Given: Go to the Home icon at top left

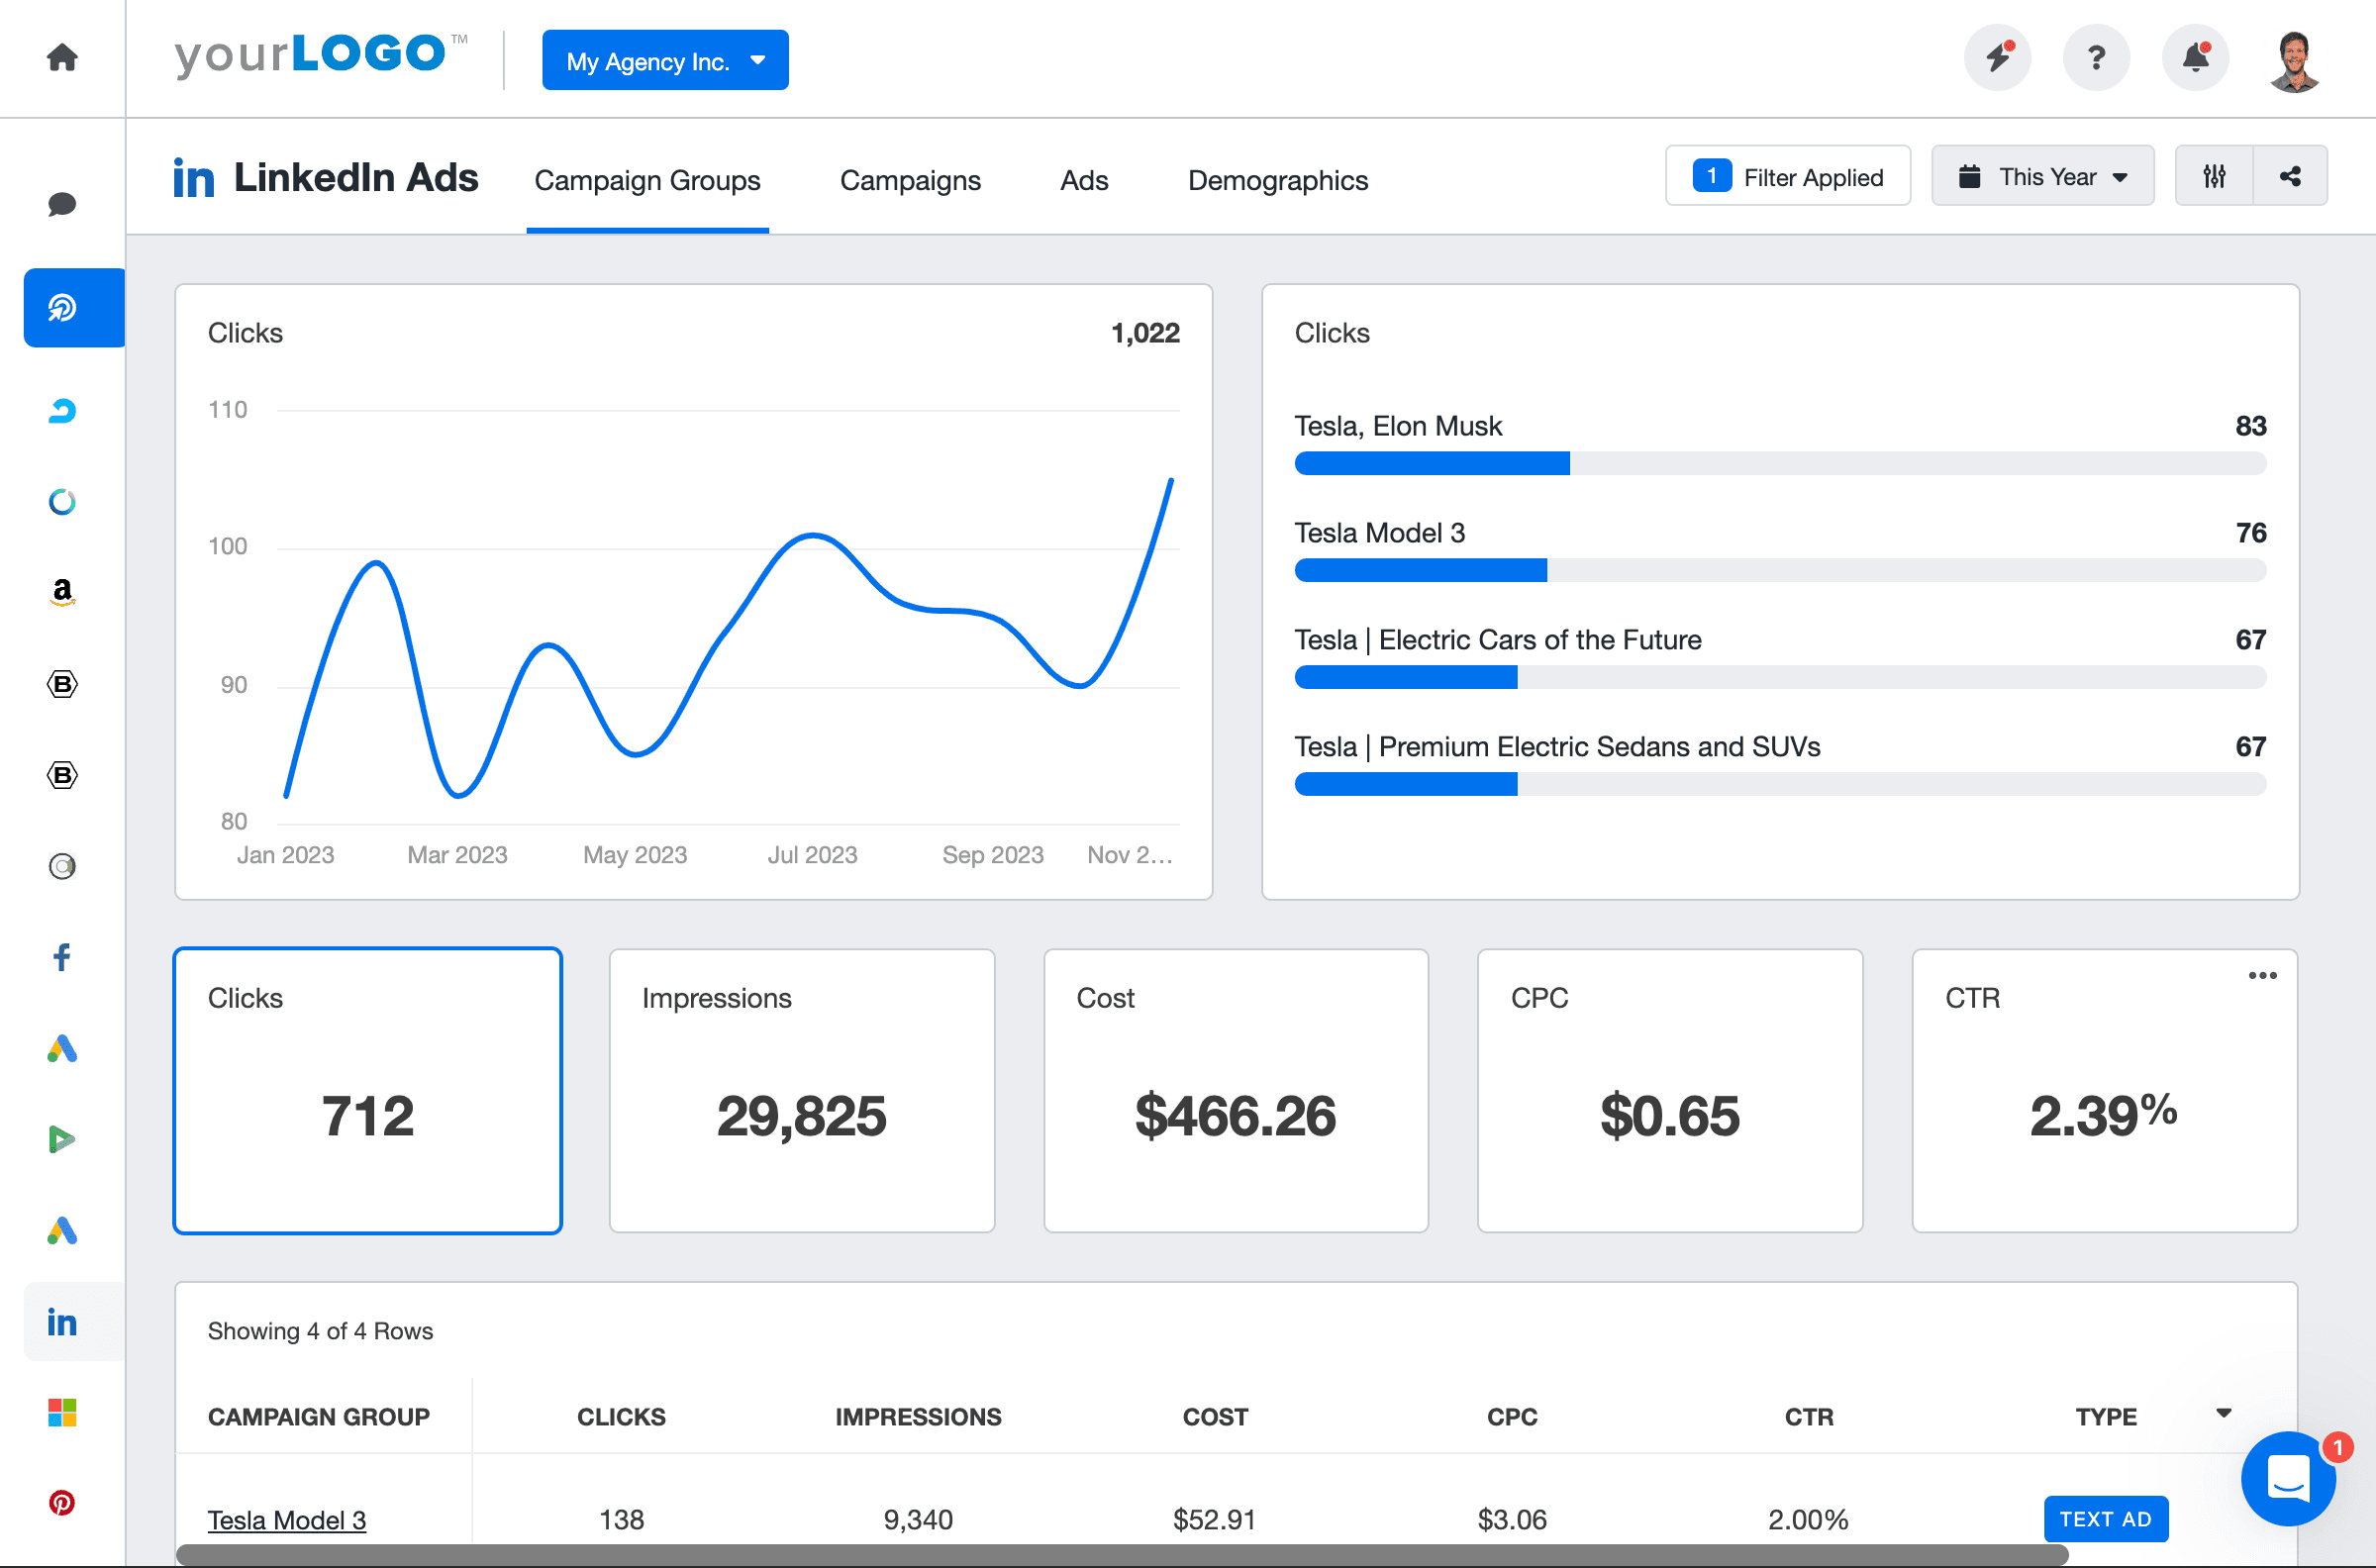Looking at the screenshot, I should [x=62, y=57].
